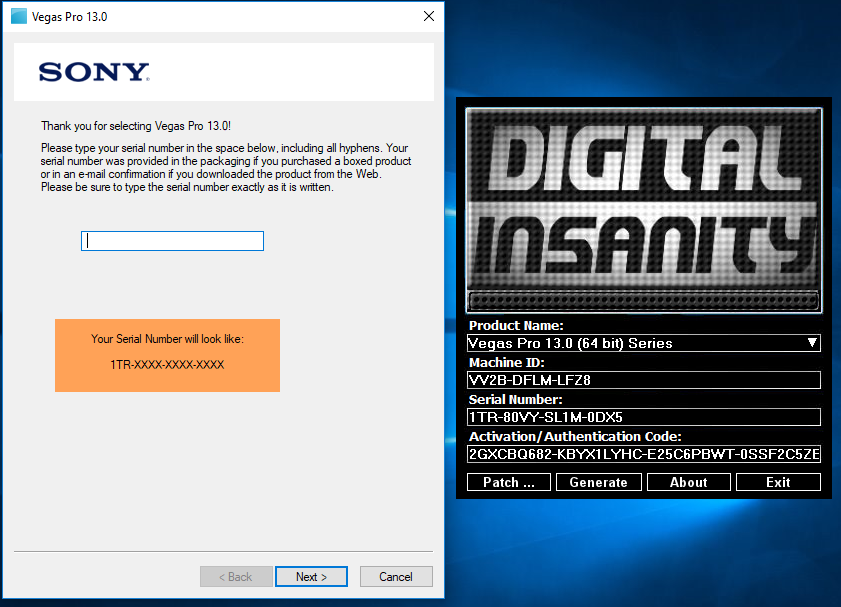Open the Product Name dropdown in keygen
841x607 pixels.
pos(644,343)
